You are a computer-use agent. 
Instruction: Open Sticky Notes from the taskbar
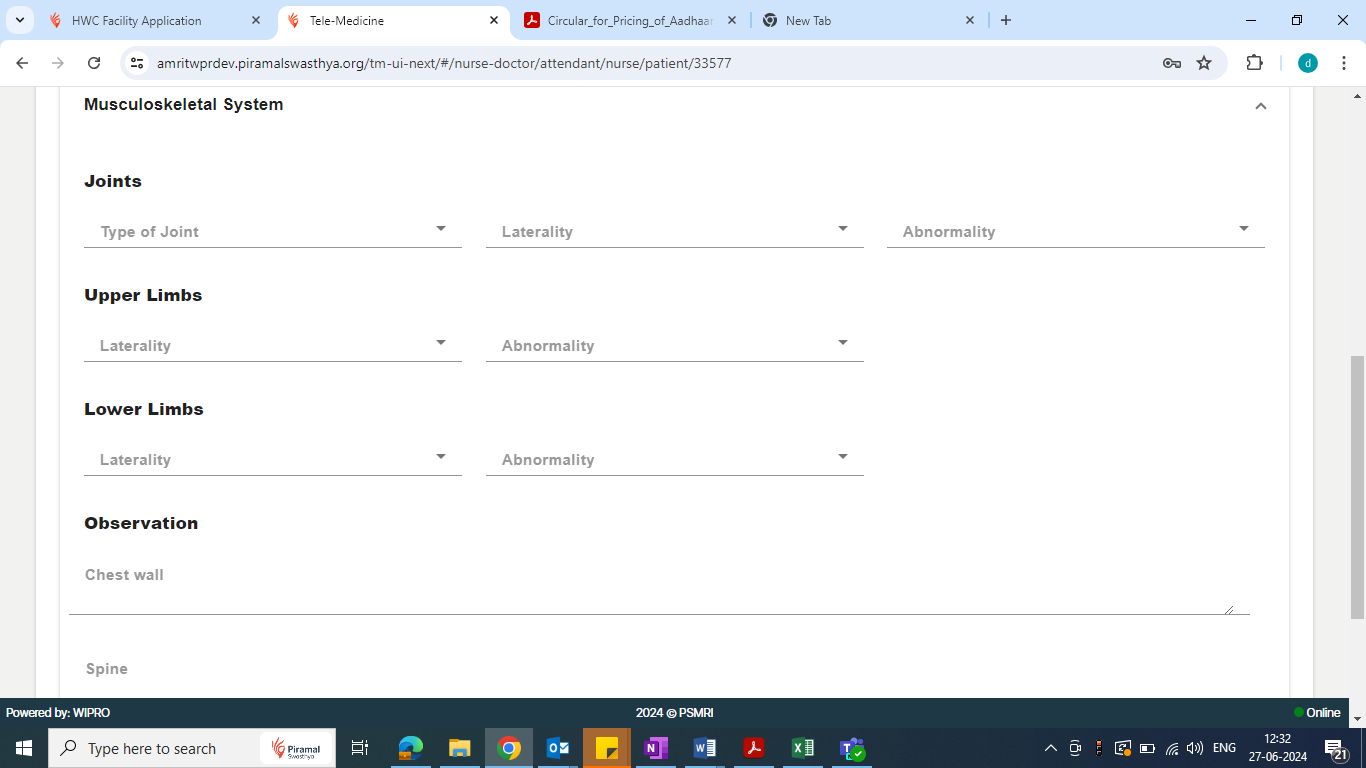pos(607,748)
